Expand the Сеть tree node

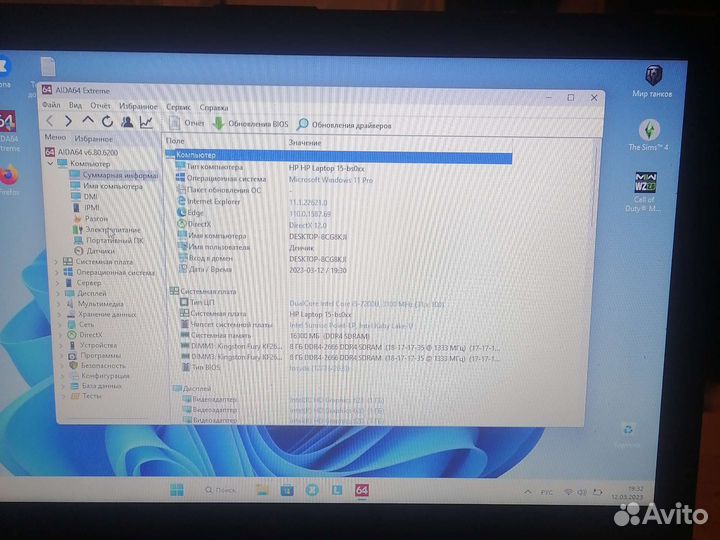tap(61, 325)
